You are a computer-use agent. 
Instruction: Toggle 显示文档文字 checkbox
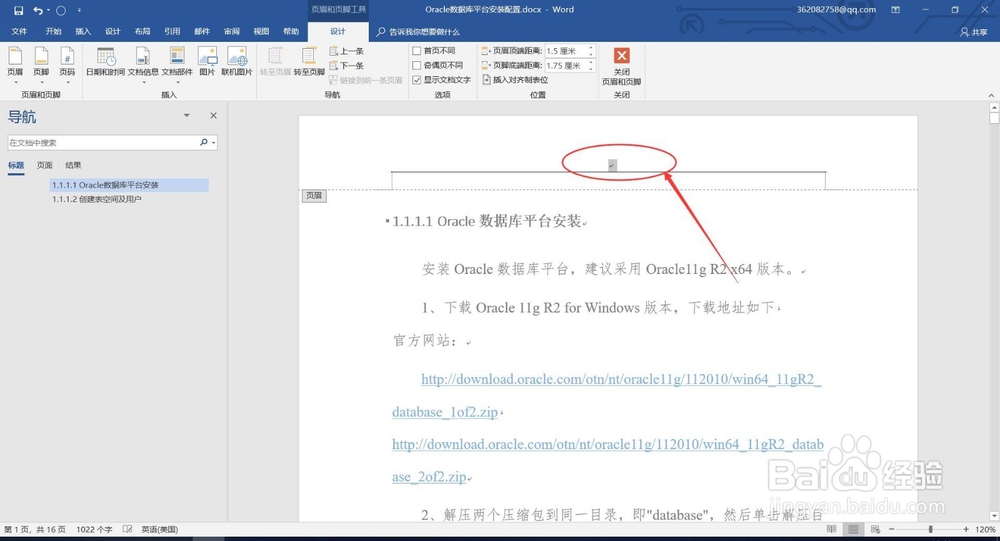coord(416,80)
